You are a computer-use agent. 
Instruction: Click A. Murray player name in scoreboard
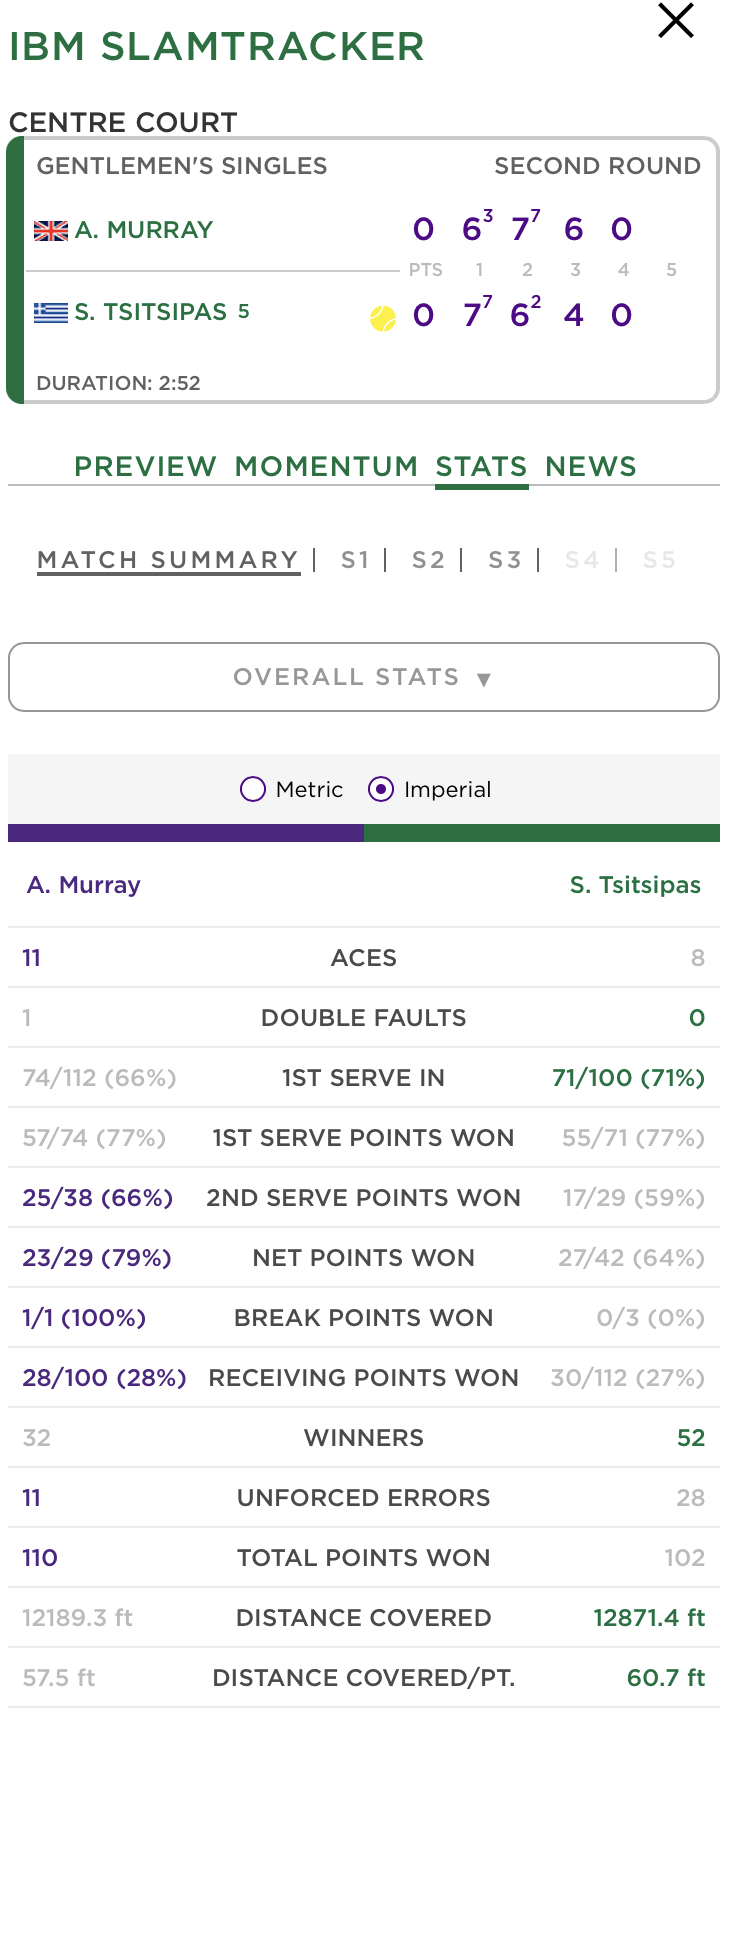(144, 230)
